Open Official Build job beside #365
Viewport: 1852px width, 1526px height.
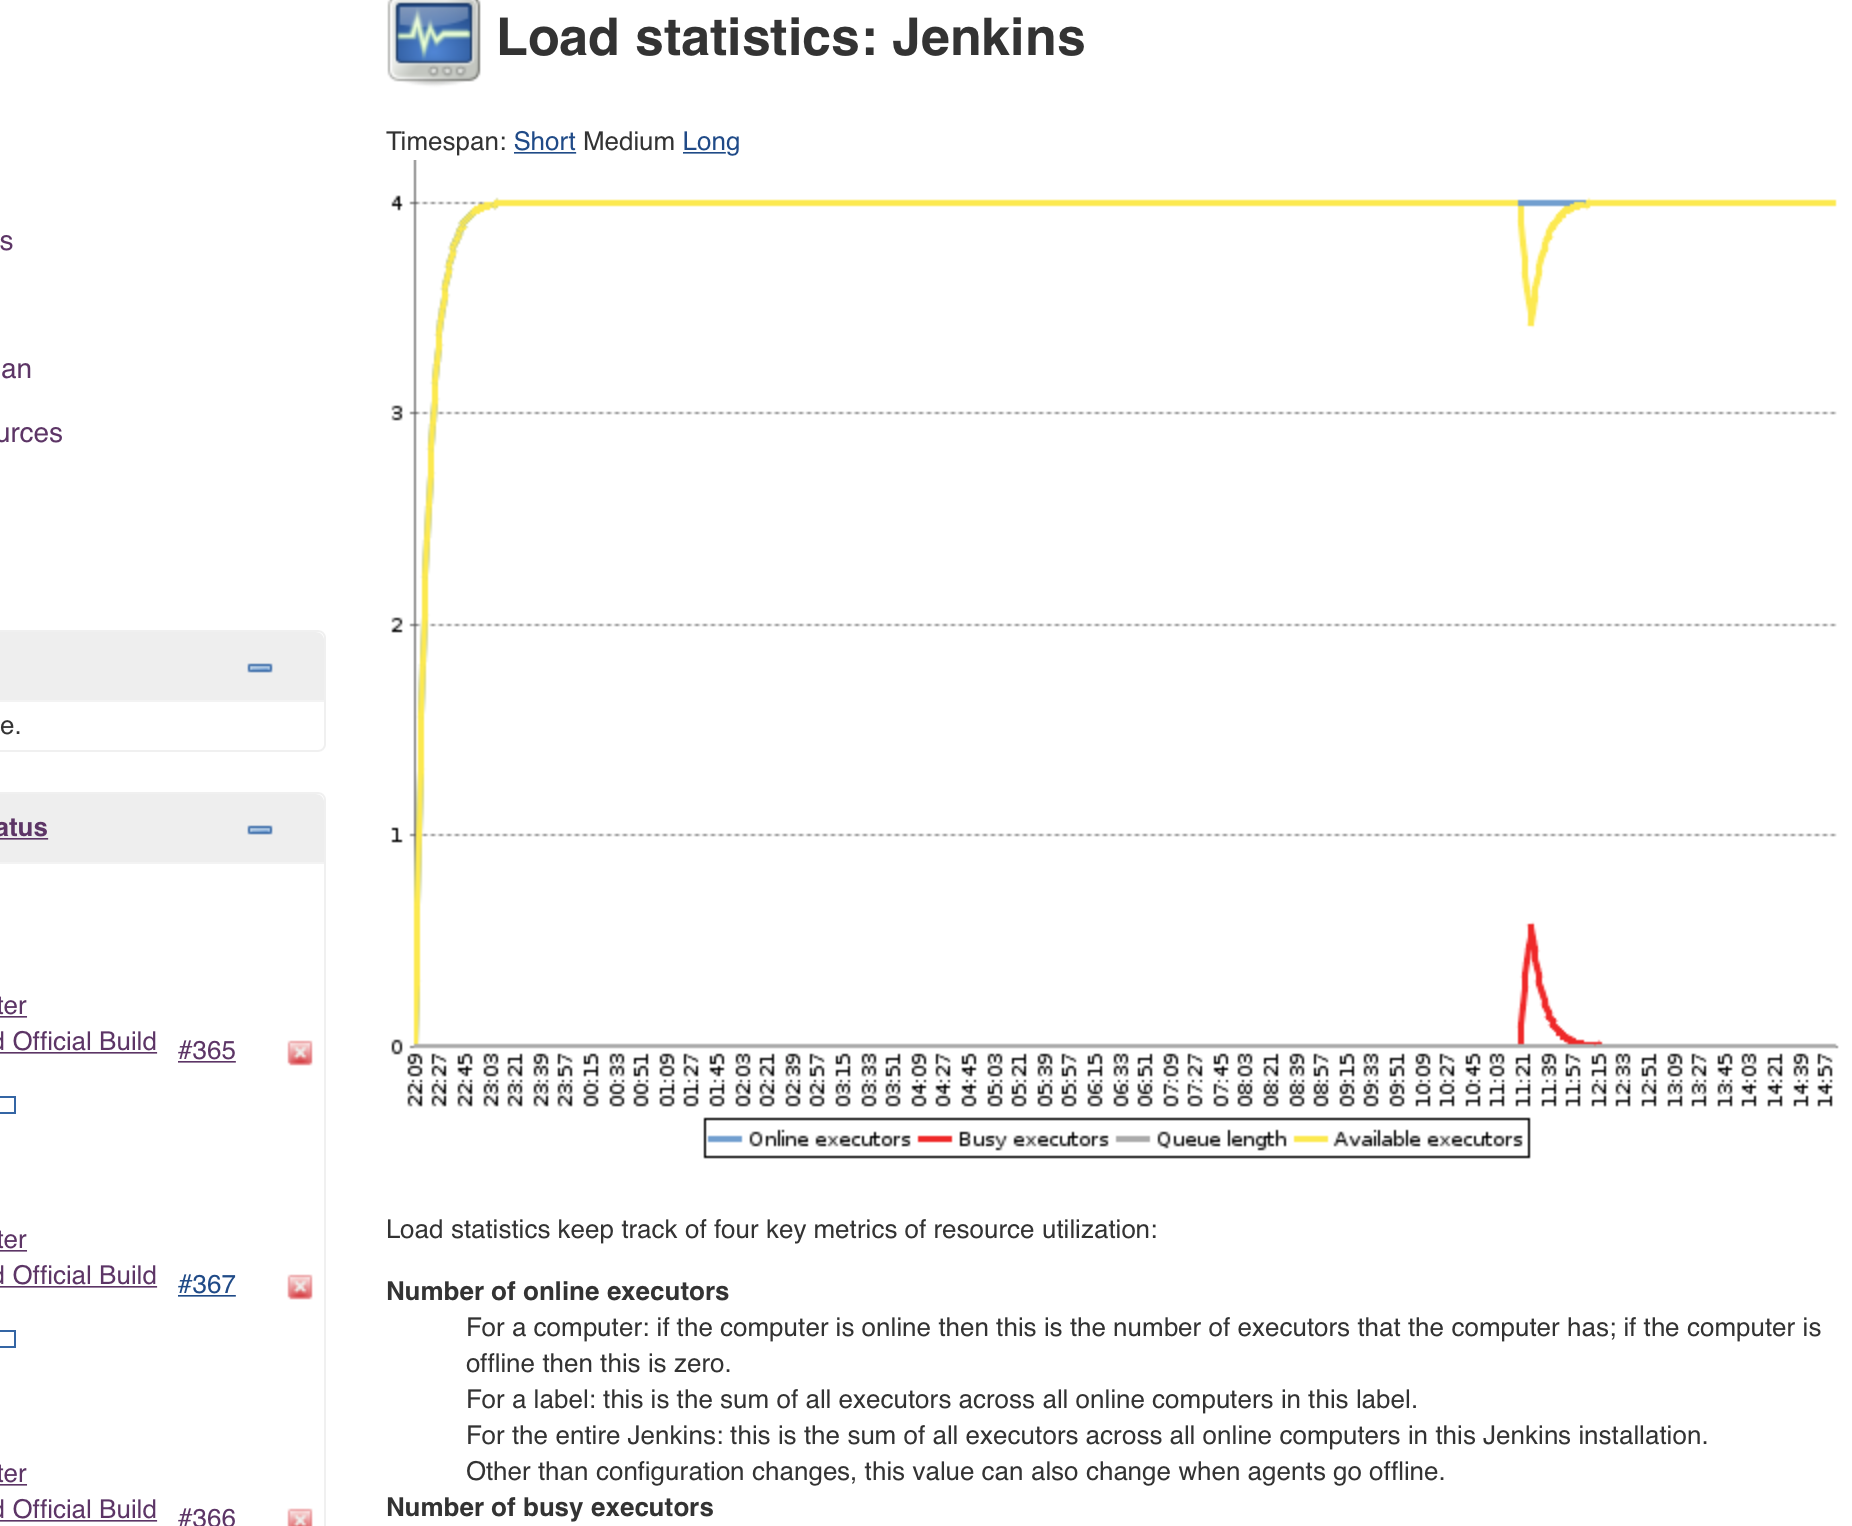coord(80,1042)
